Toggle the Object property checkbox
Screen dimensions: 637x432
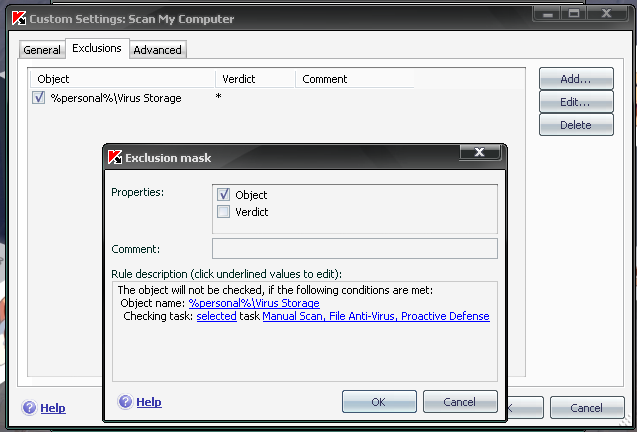[x=224, y=195]
